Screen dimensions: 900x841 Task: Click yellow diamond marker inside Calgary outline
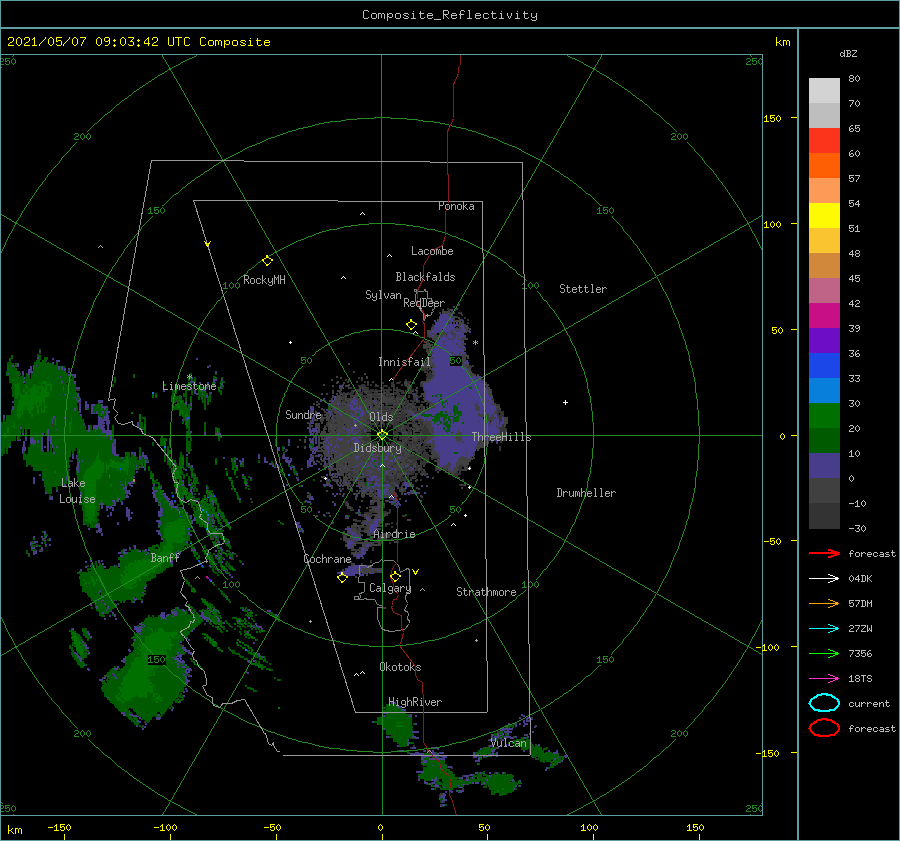395,576
